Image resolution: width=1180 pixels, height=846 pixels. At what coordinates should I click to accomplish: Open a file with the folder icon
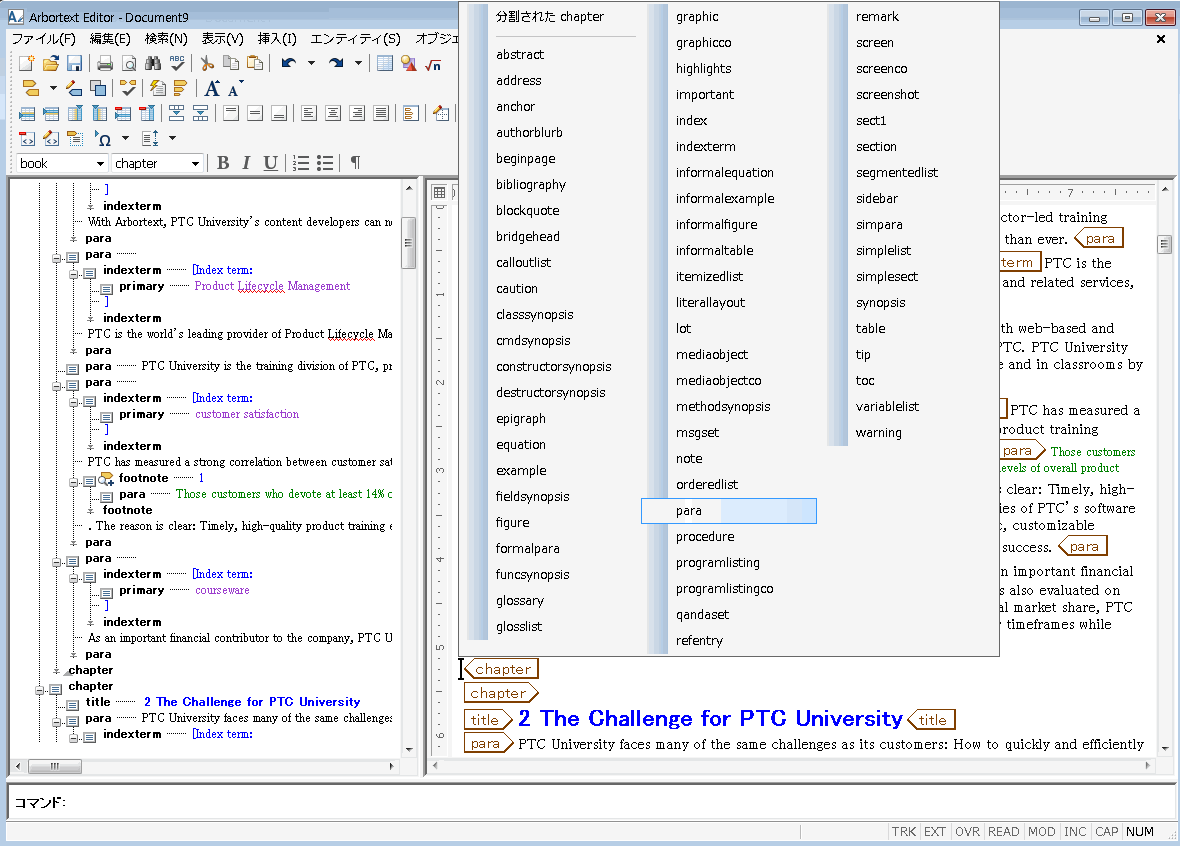point(50,63)
